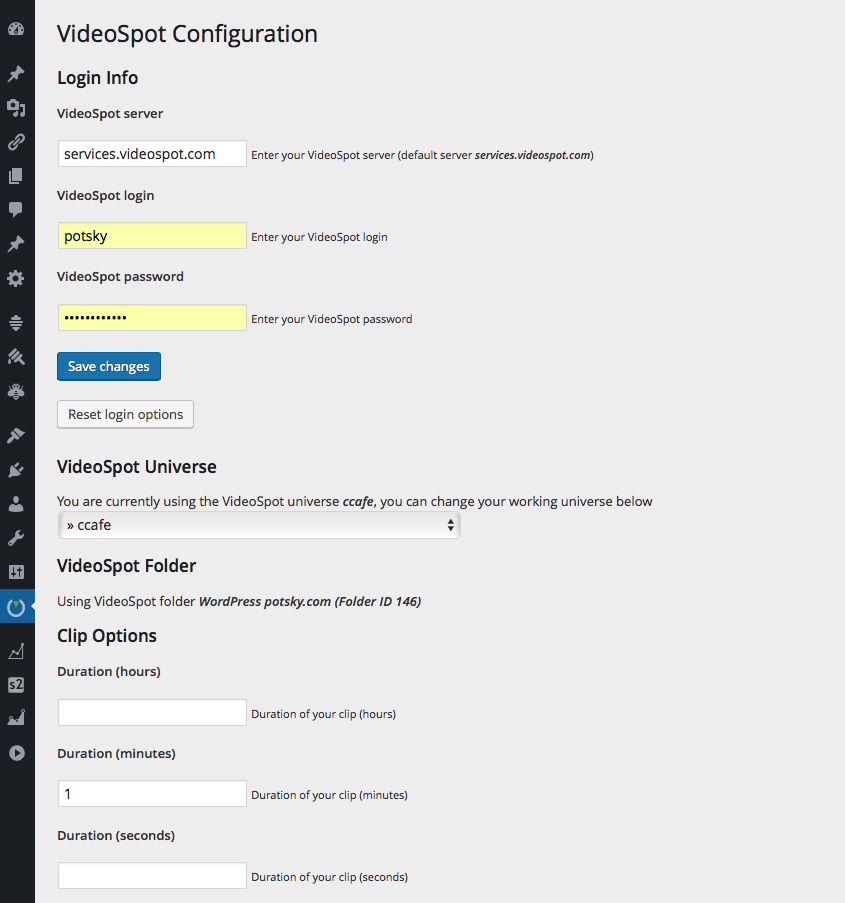Click hint text 'Enter your VideoSpot login'
Viewport: 845px width, 903px height.
319,237
